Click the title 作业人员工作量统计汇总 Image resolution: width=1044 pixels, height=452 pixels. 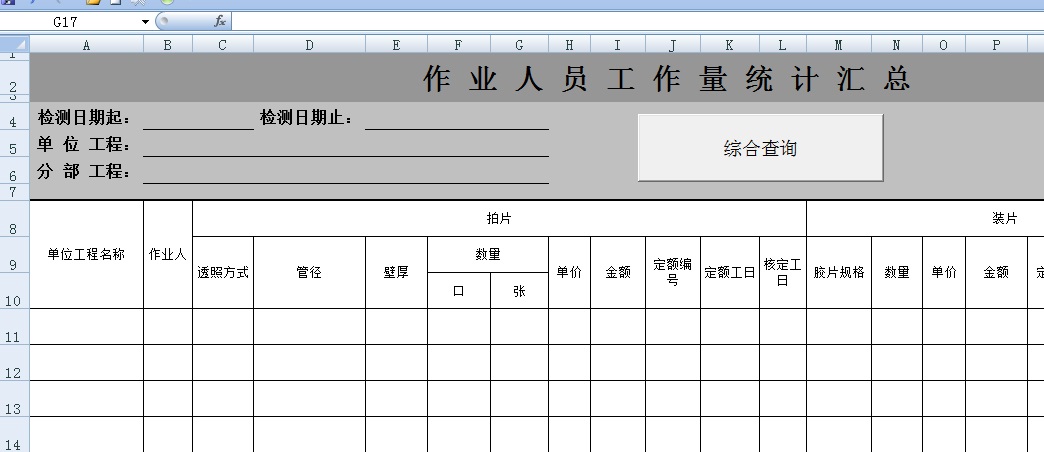666,79
